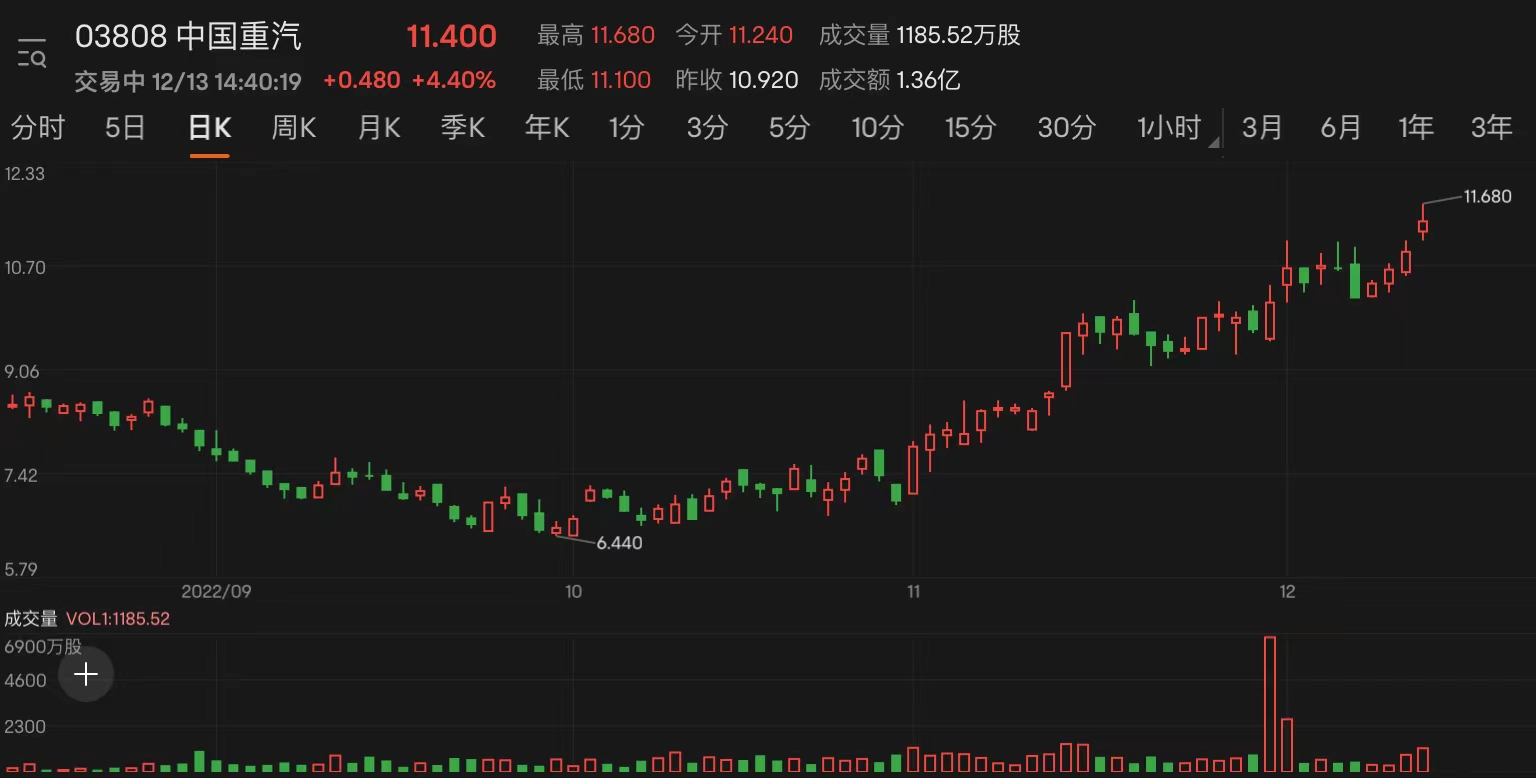Click the 2300 volume axis label

point(26,727)
